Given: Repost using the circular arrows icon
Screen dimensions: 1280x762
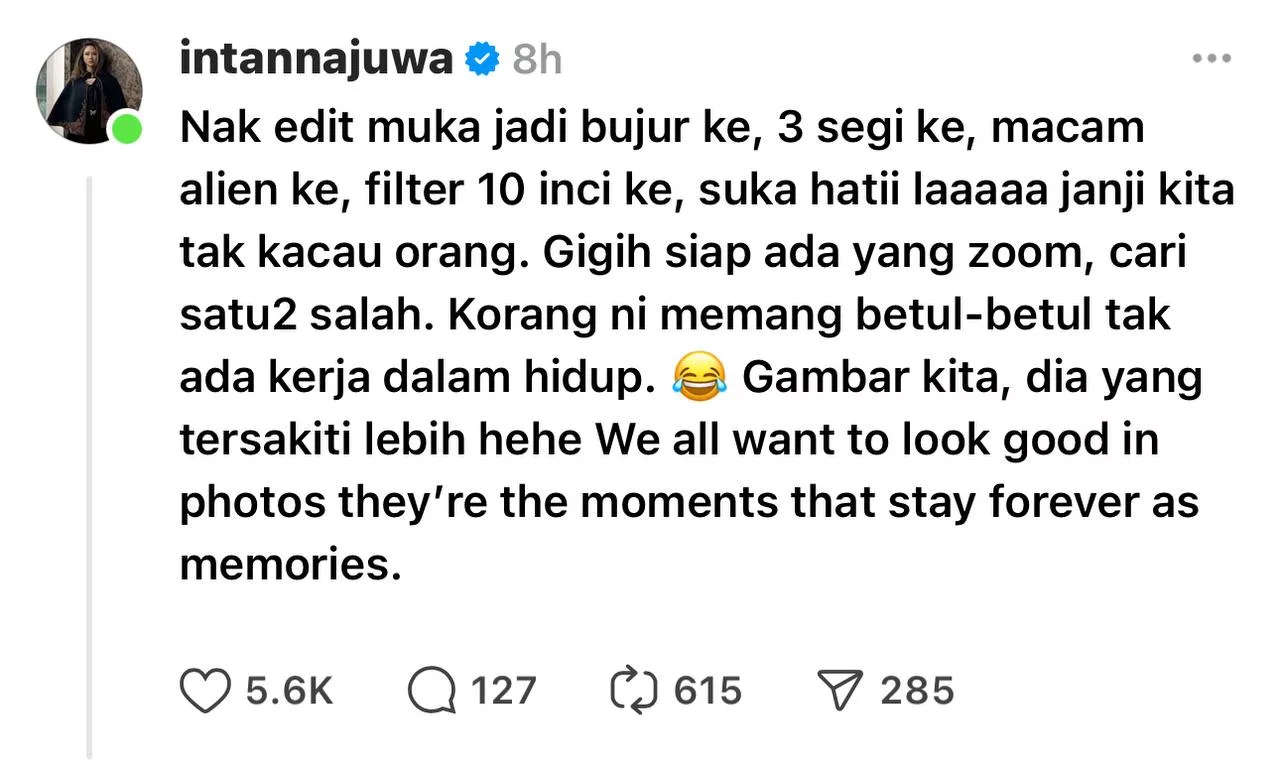Looking at the screenshot, I should tap(636, 691).
